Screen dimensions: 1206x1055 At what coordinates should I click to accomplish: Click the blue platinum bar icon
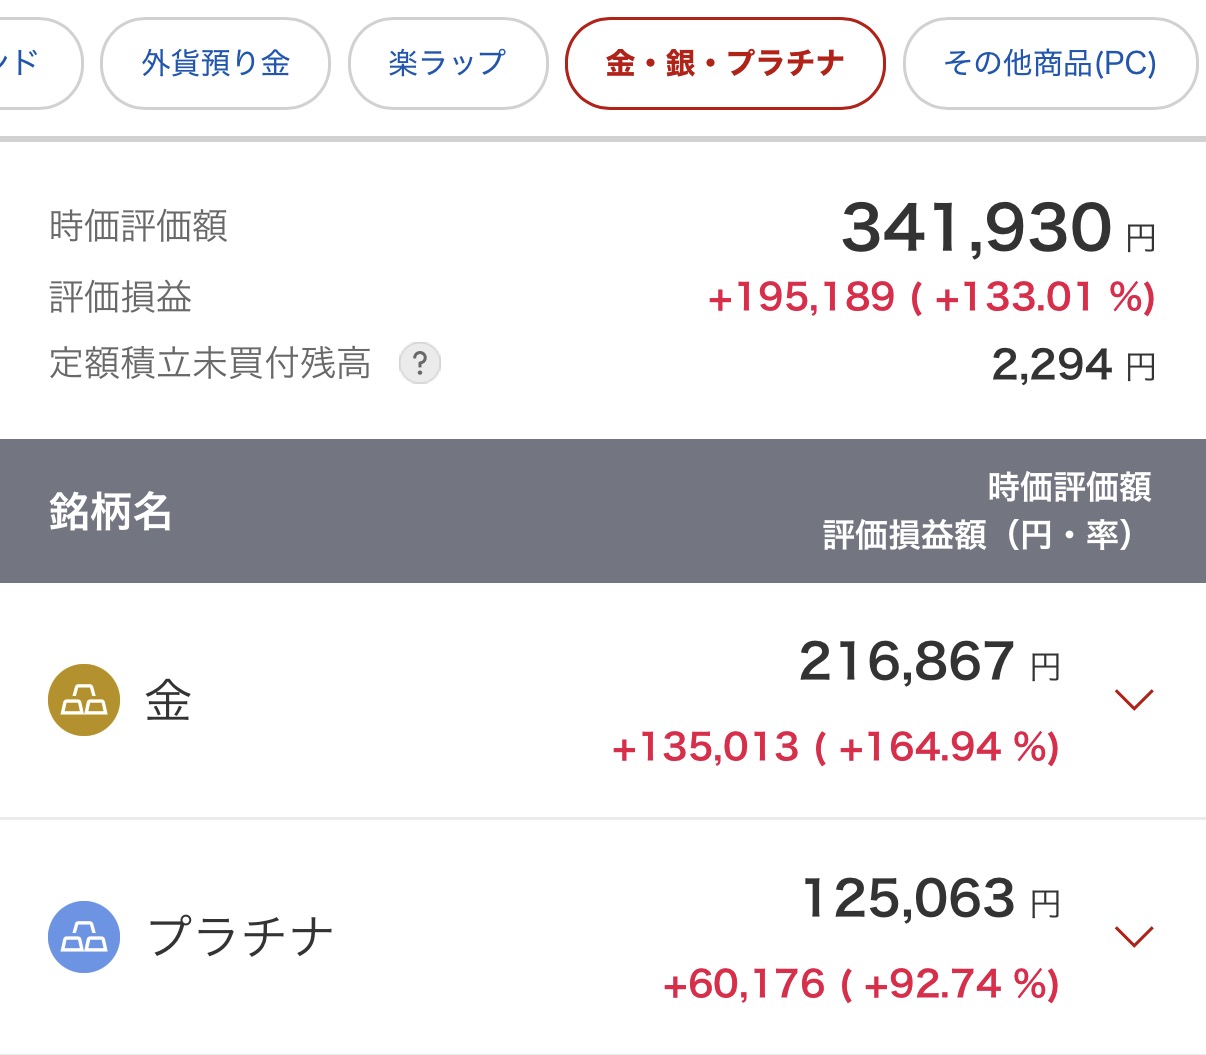(84, 937)
